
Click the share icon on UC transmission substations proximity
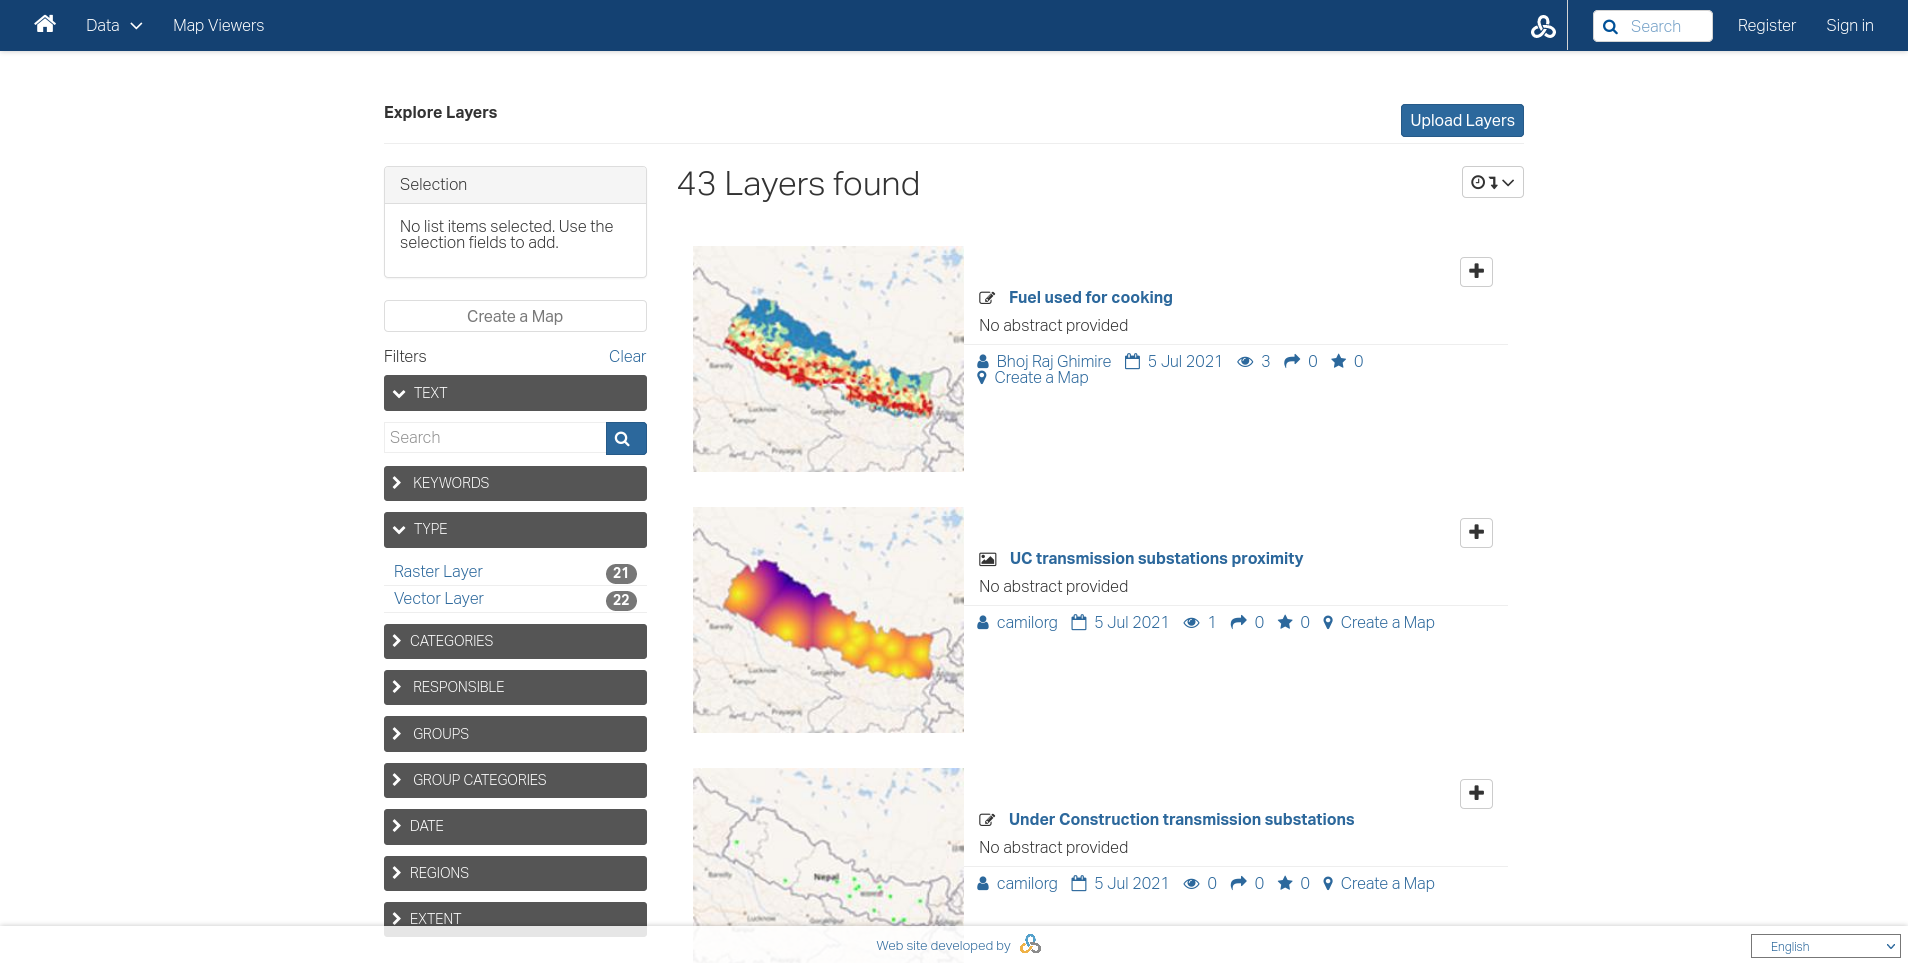click(1238, 622)
